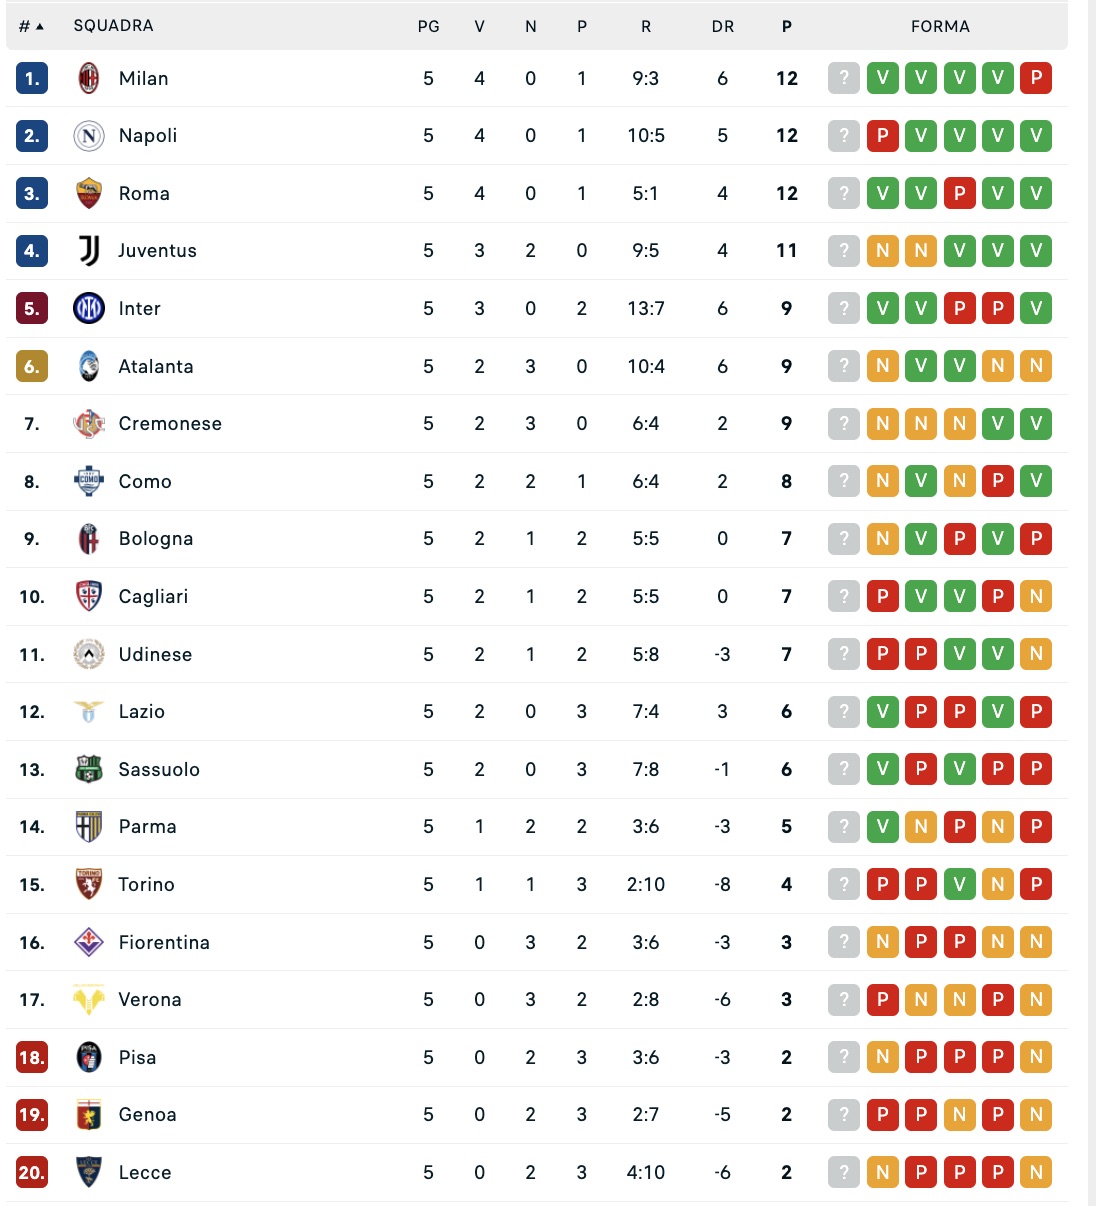Click the Fiorentina lily crest icon
This screenshot has width=1096, height=1206.
coord(89,942)
